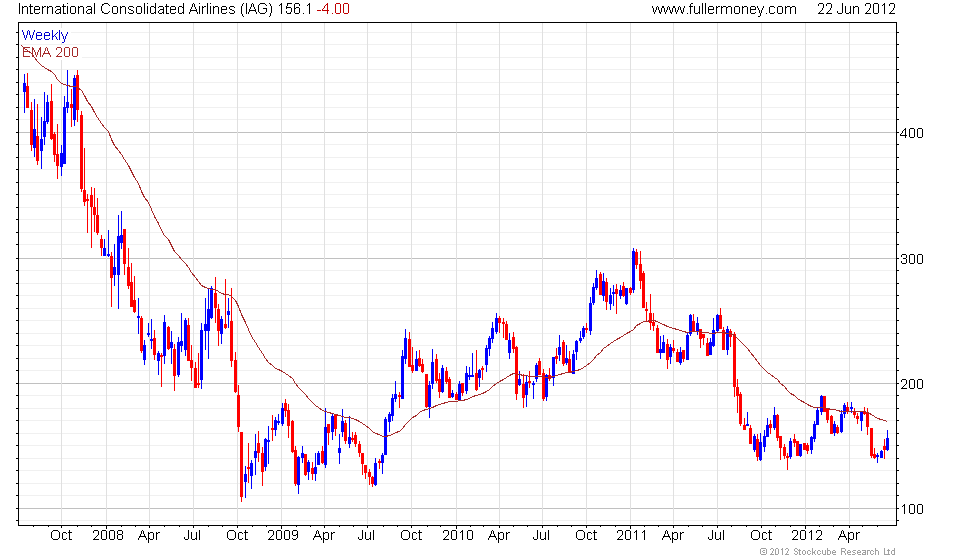The width and height of the screenshot is (980, 560).
Task: Click the 2011 time axis label
Action: coord(631,536)
